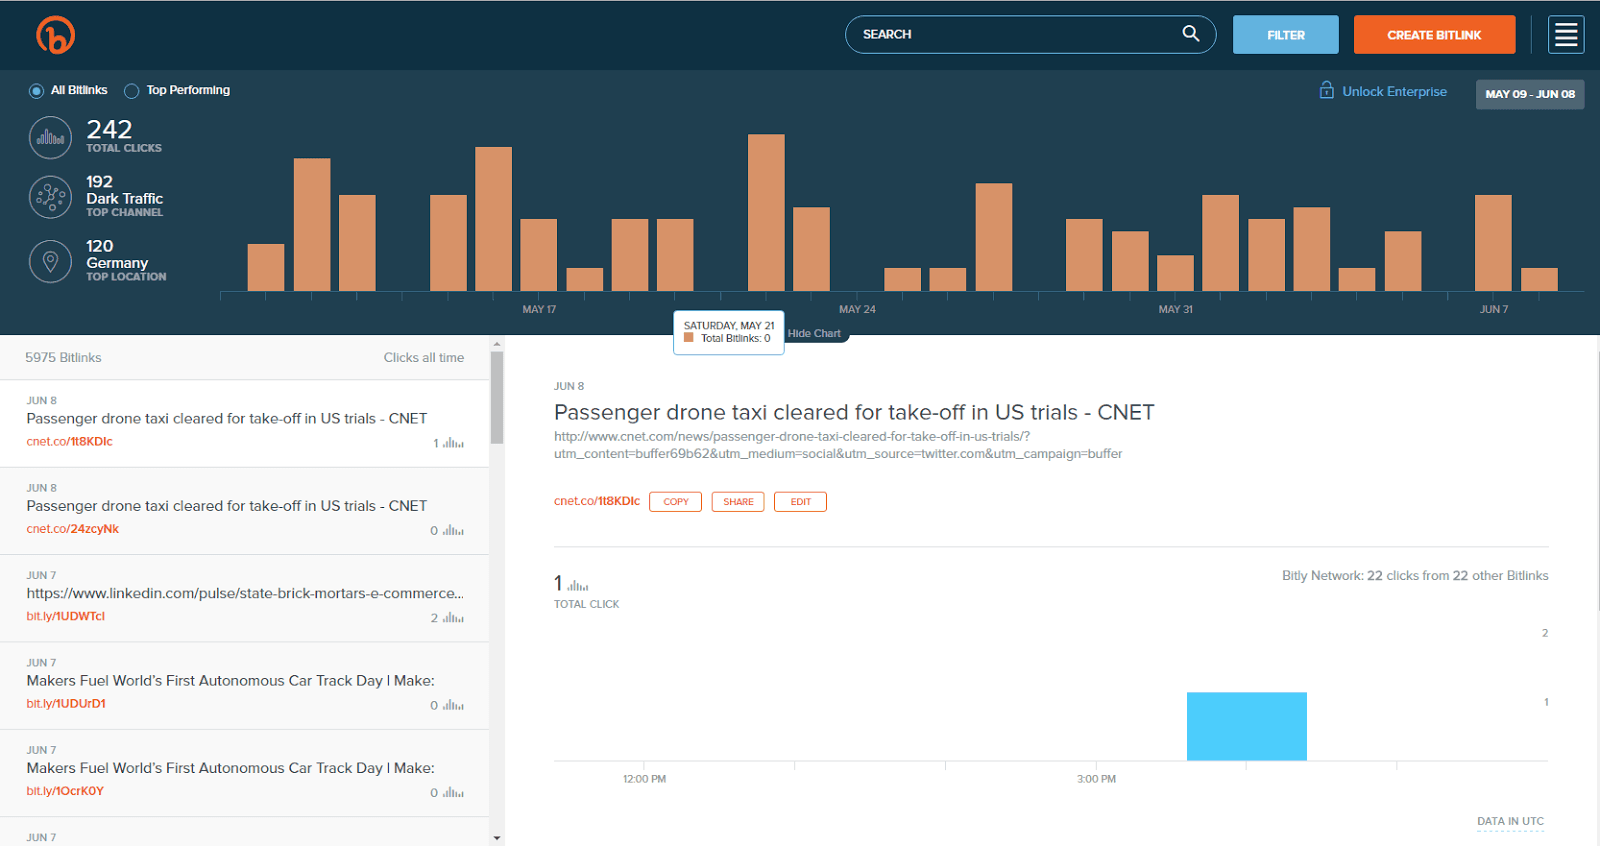This screenshot has height=846, width=1600.
Task: Click the Unlock Enterprise padlock icon
Action: tap(1326, 90)
